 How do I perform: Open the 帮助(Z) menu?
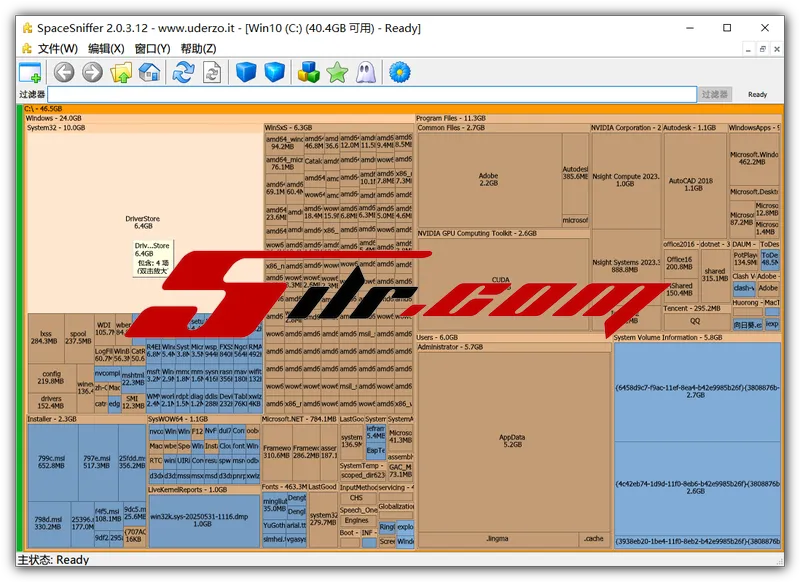198,48
